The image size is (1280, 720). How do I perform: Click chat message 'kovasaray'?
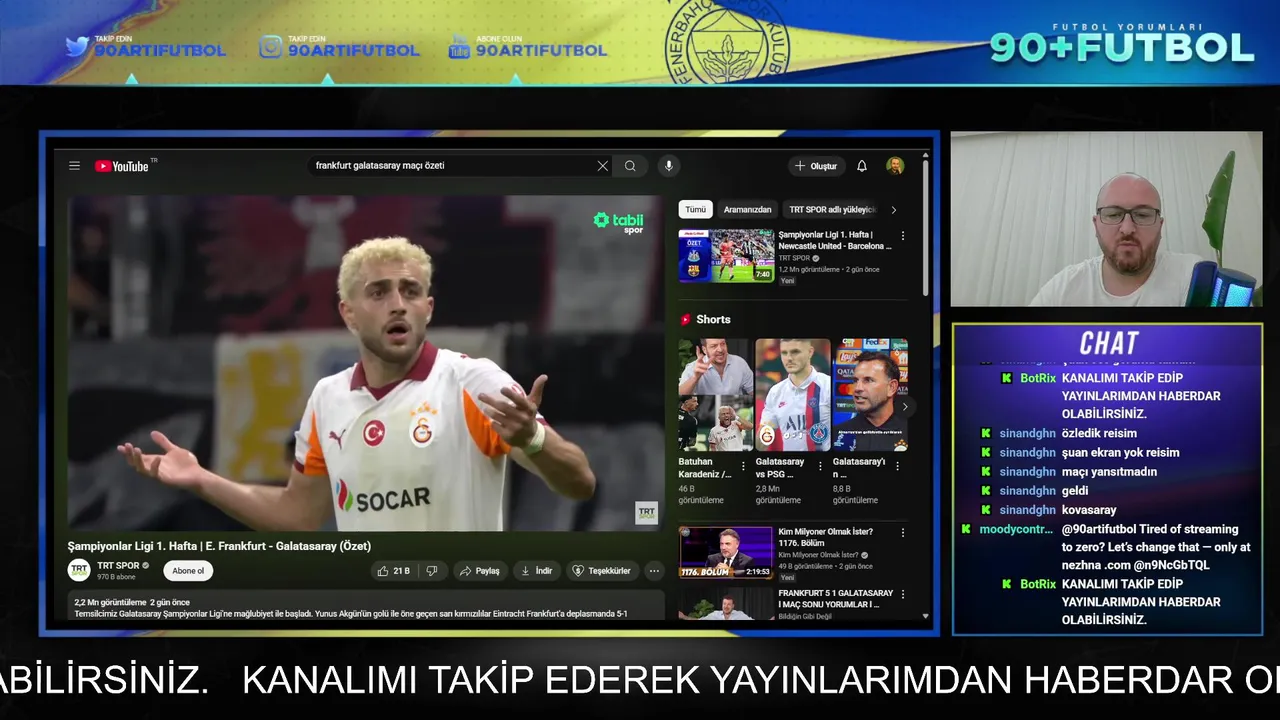pos(1089,510)
